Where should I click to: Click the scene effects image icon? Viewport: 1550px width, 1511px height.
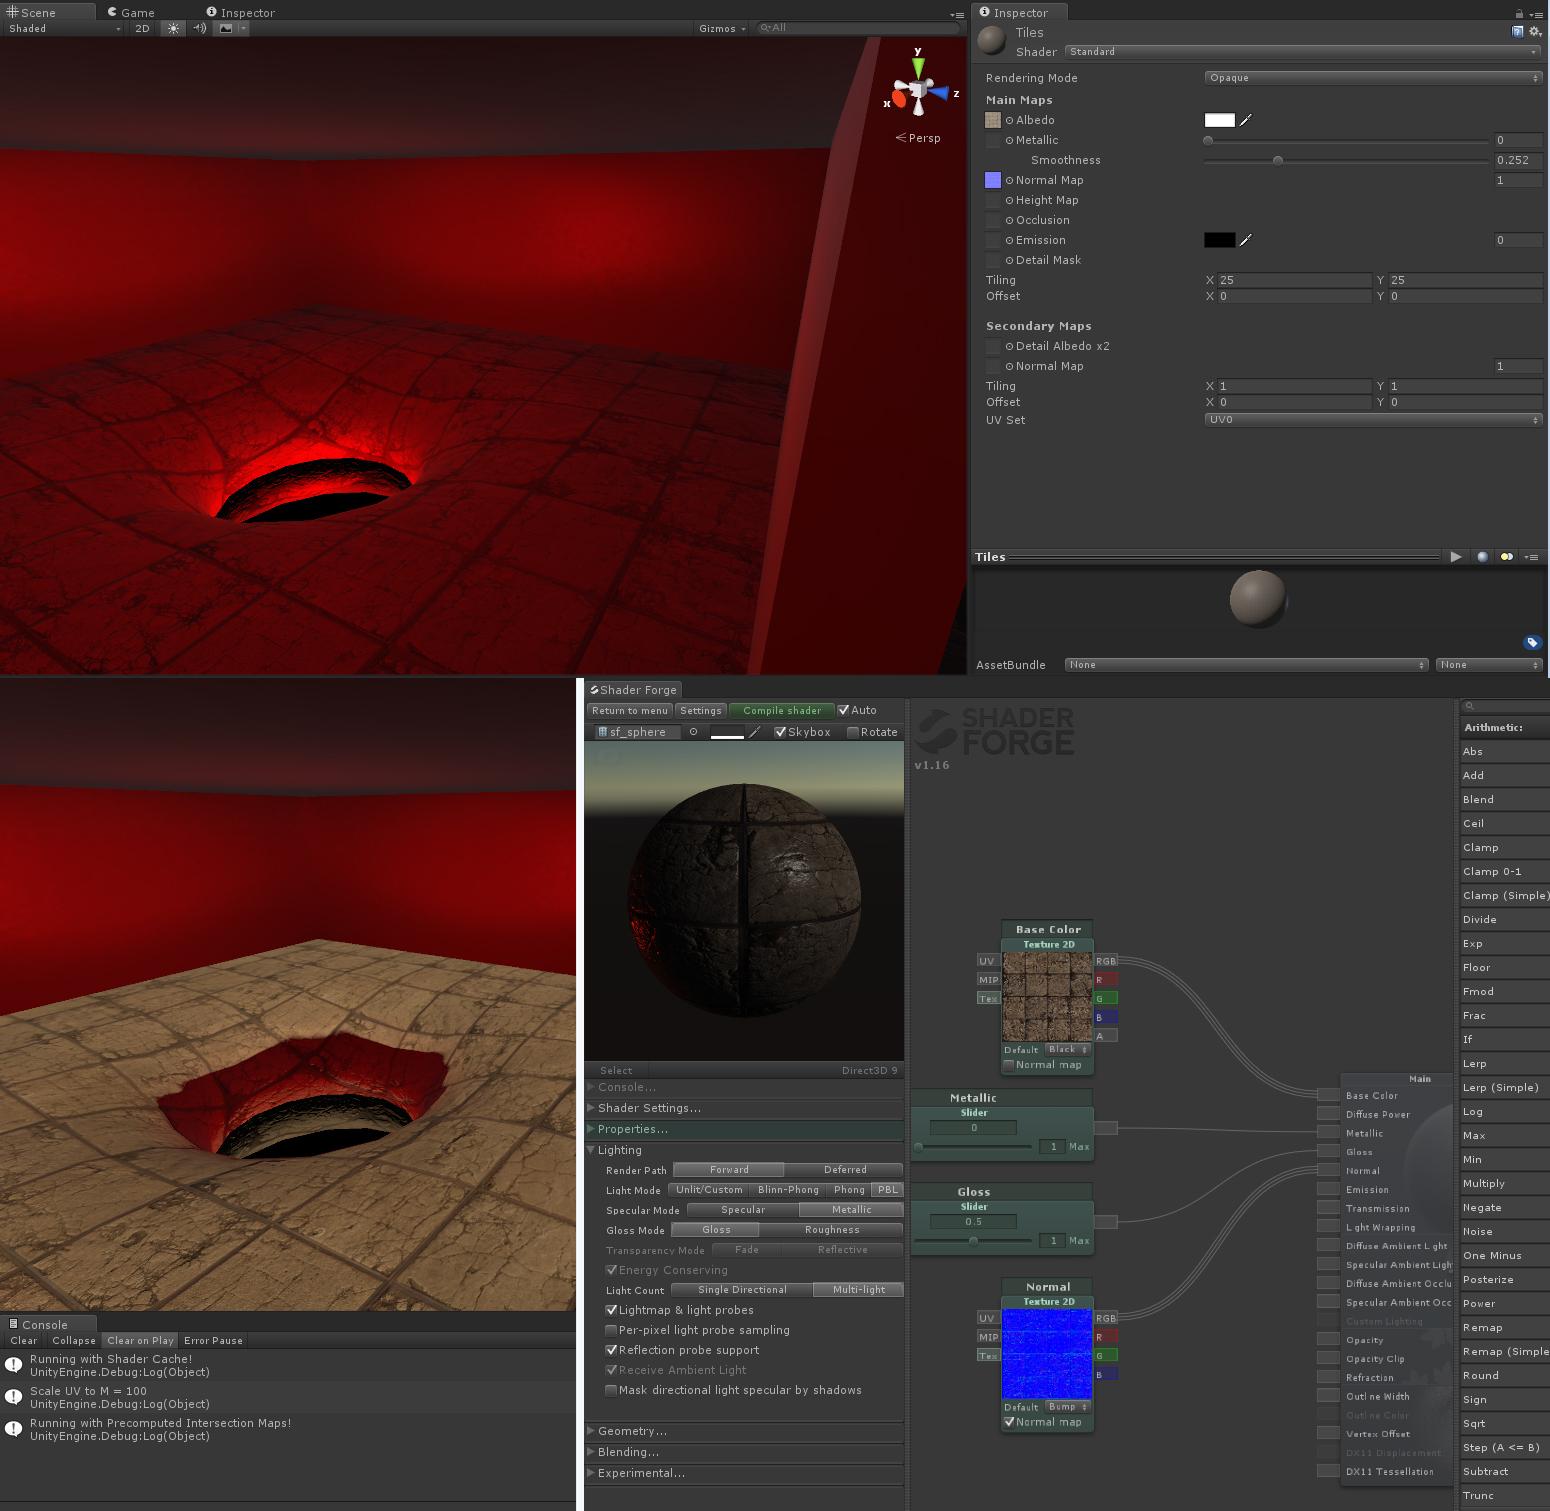(x=226, y=28)
